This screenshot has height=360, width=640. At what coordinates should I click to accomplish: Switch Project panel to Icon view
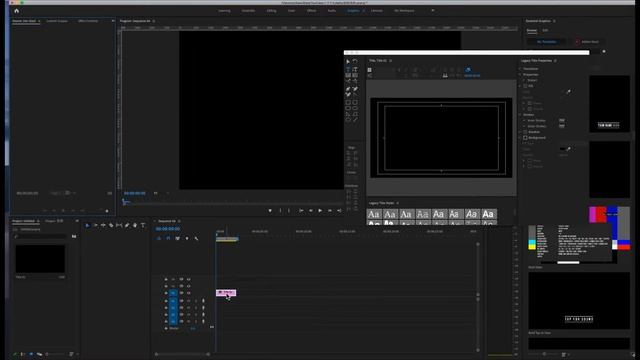click(x=31, y=354)
